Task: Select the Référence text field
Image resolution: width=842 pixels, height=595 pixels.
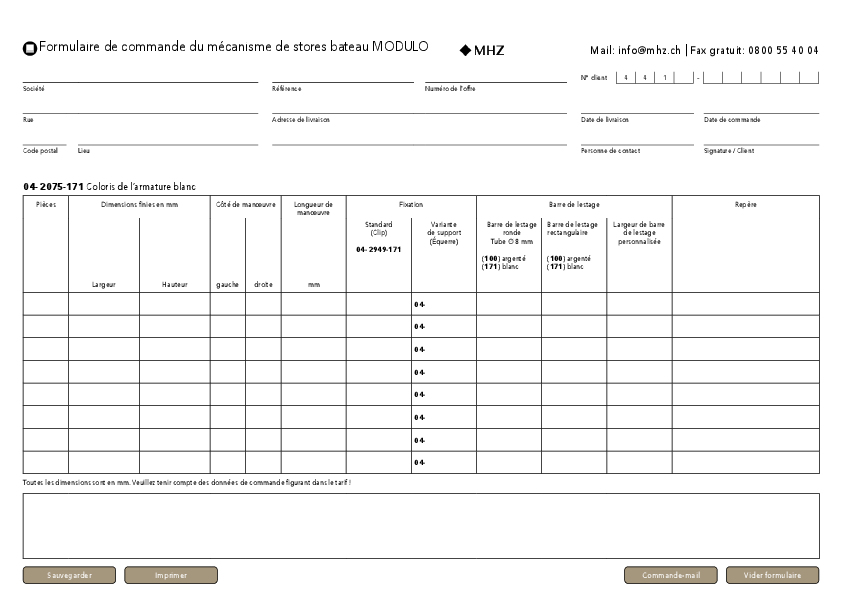Action: click(x=342, y=76)
